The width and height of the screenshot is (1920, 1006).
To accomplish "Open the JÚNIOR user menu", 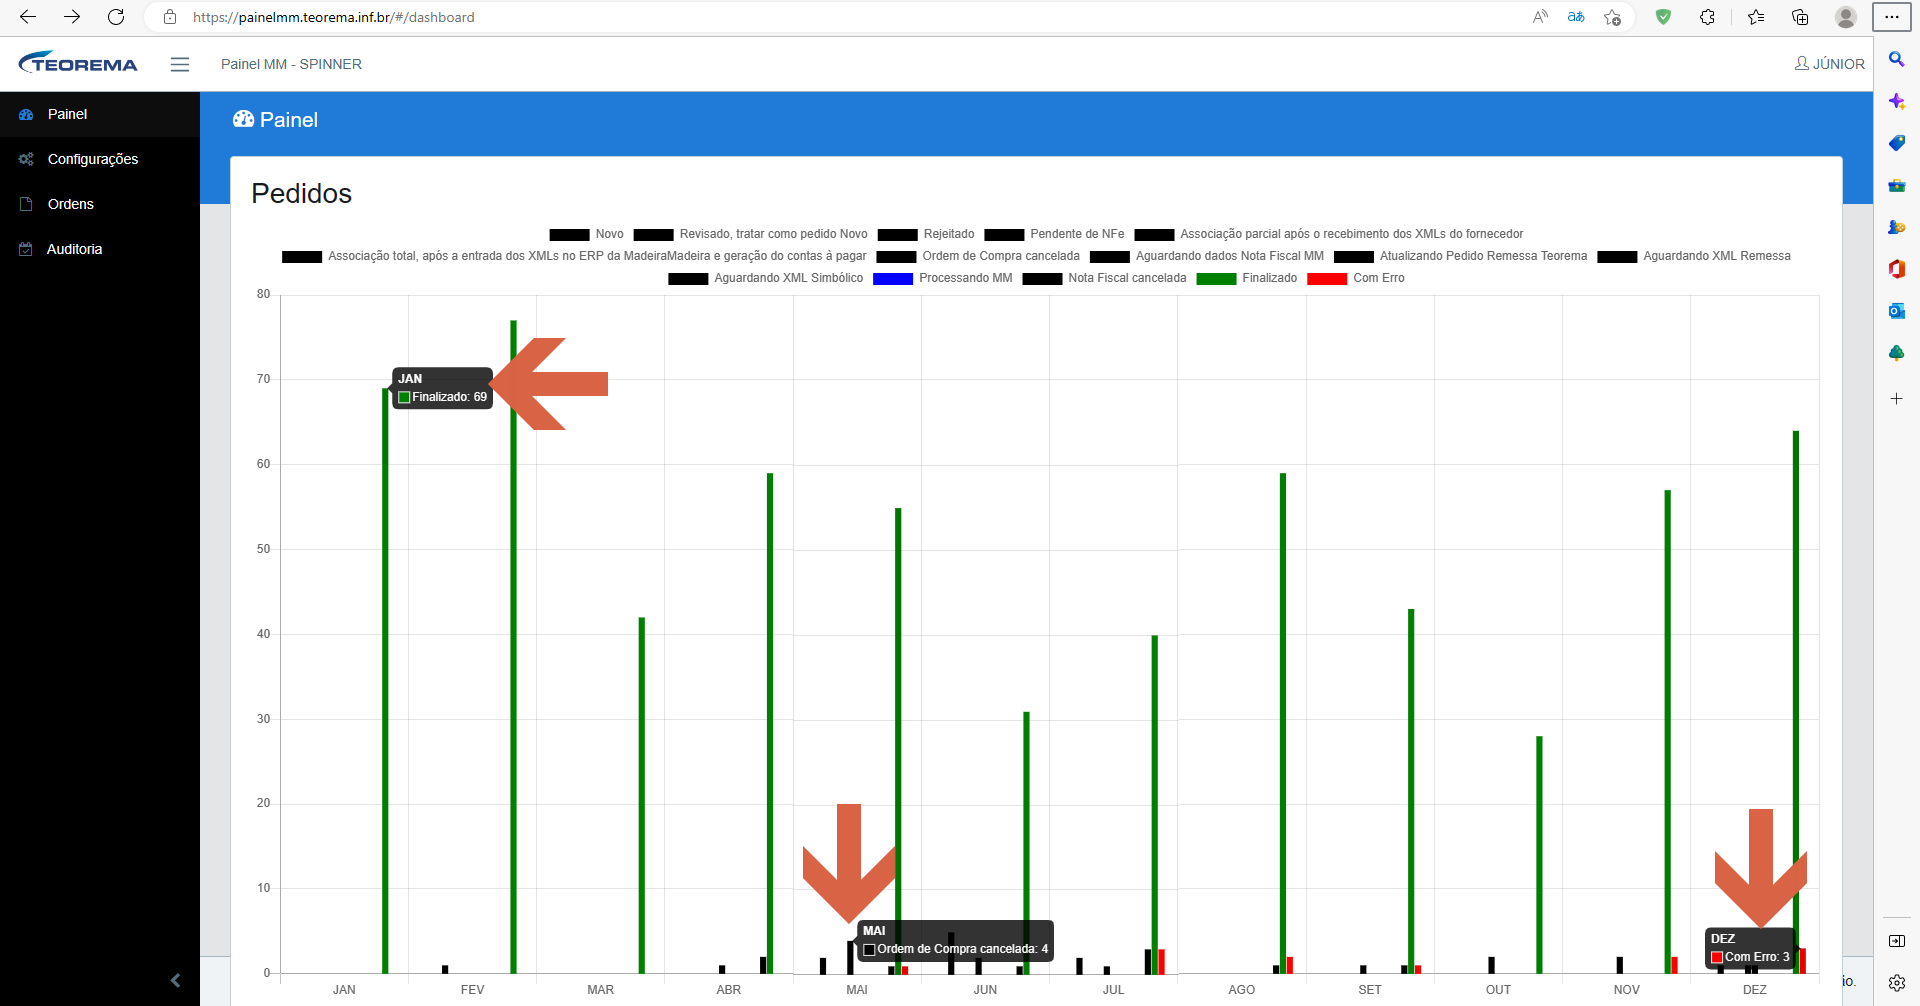I will tap(1830, 64).
